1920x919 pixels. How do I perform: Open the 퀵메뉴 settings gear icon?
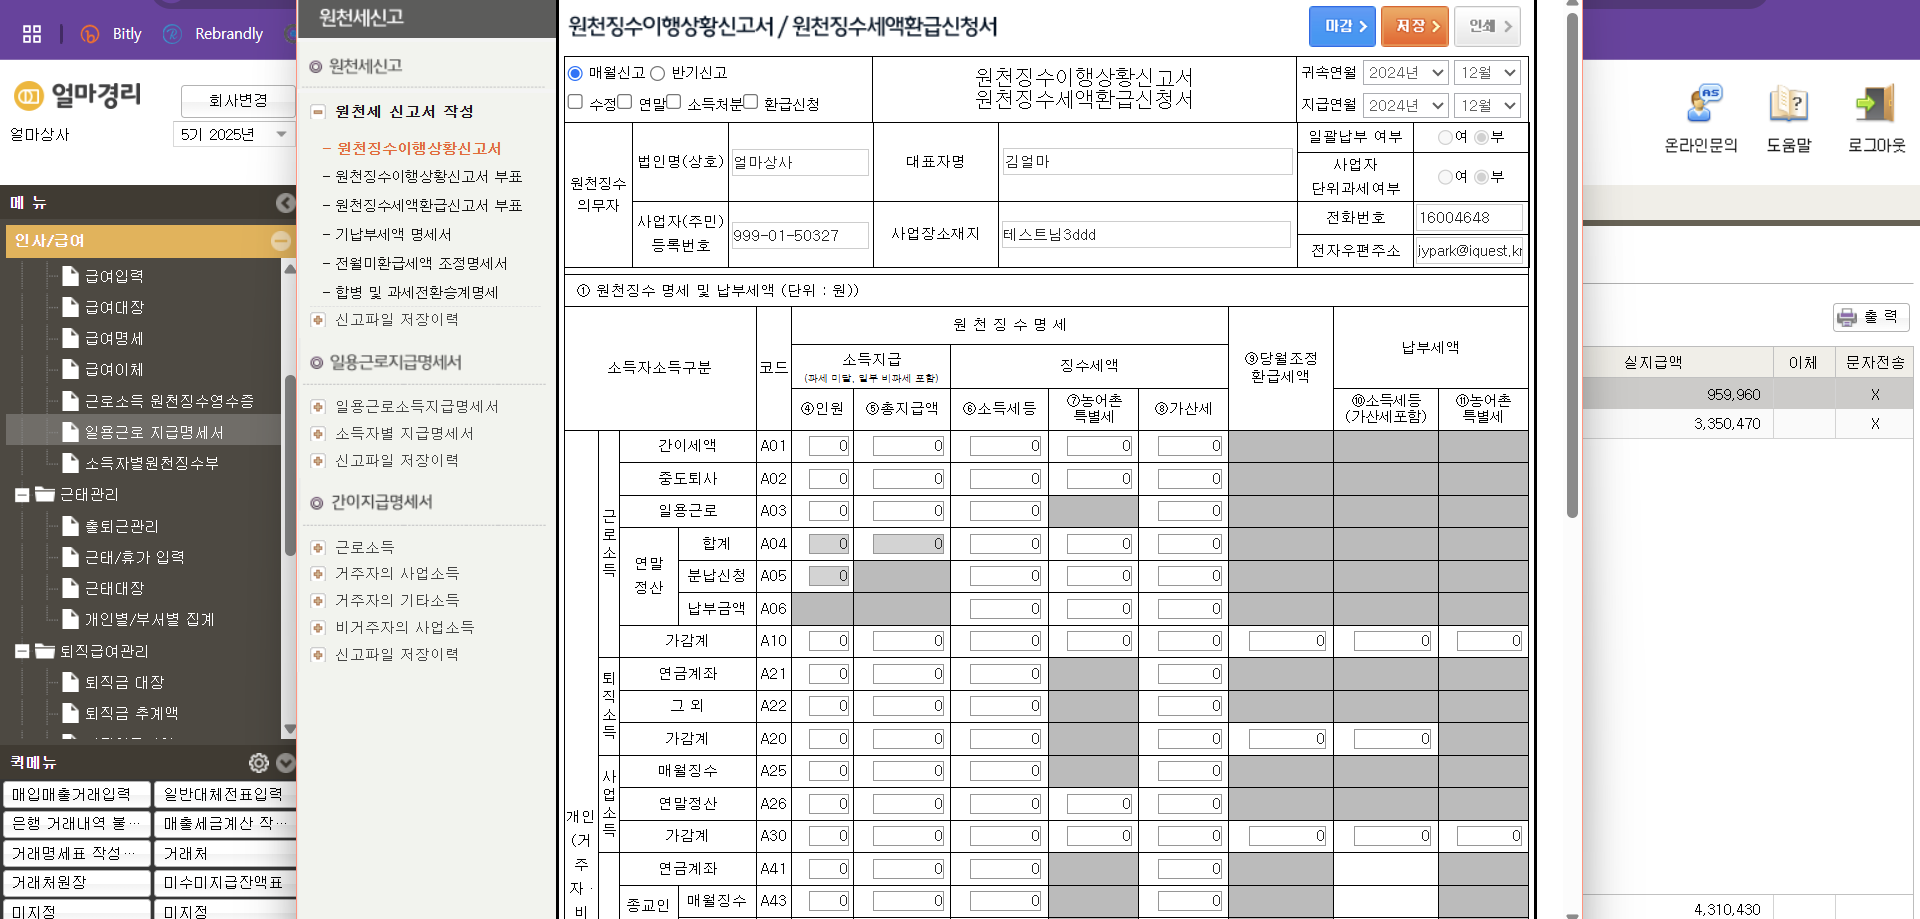tap(258, 762)
